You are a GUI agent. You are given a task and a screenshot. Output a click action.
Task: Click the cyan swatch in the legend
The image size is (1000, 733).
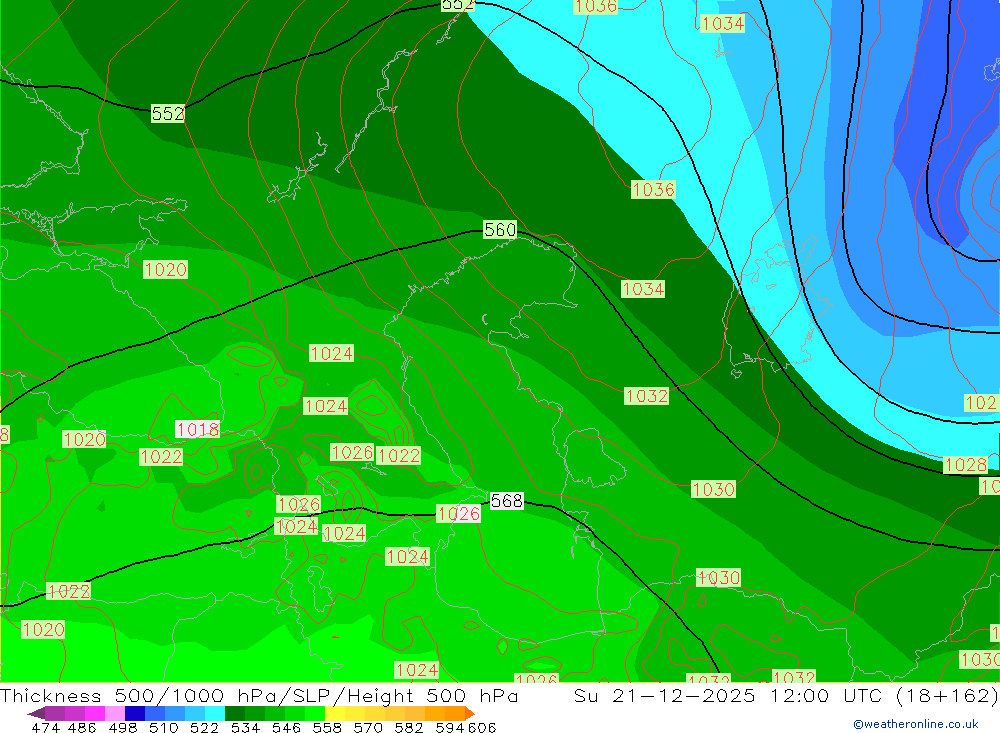(x=215, y=713)
